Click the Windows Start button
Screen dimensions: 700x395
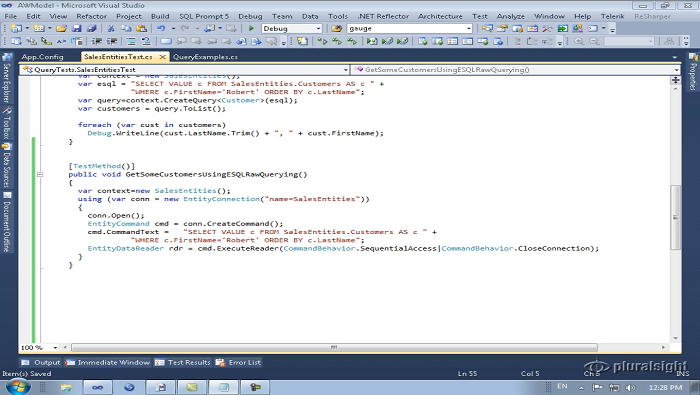pyautogui.click(x=18, y=387)
